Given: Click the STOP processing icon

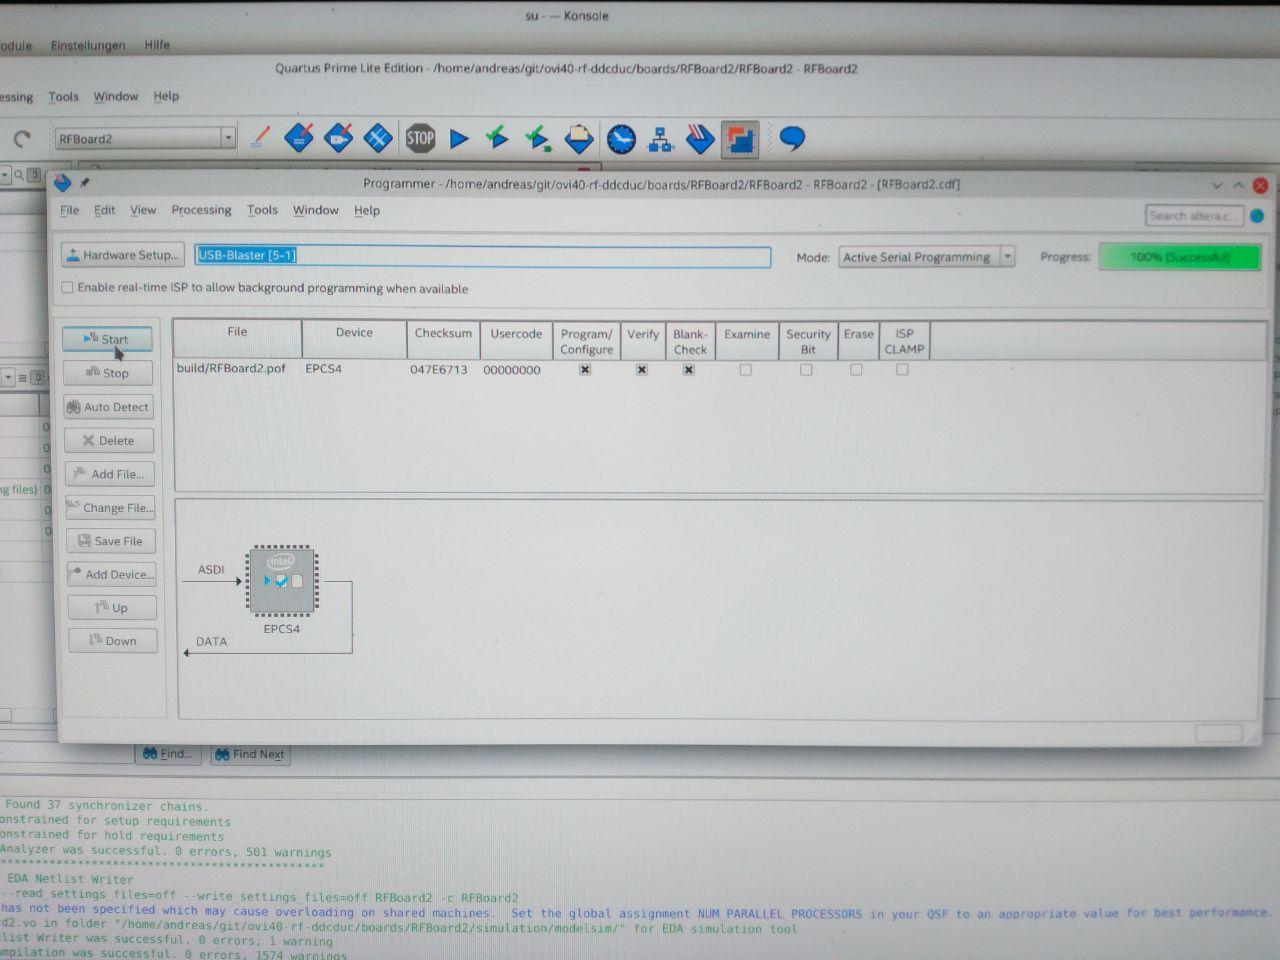Looking at the screenshot, I should pyautogui.click(x=420, y=138).
